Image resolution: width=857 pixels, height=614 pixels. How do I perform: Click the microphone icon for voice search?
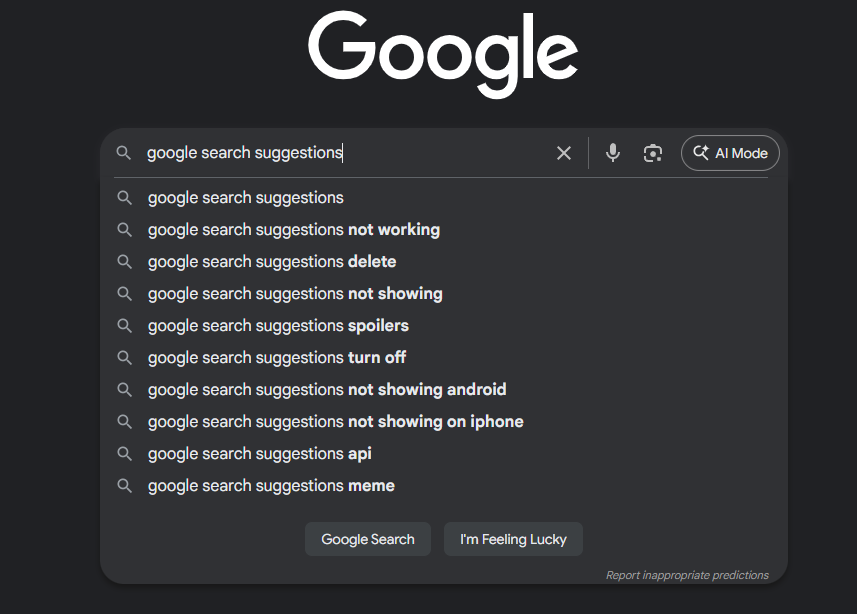(612, 152)
